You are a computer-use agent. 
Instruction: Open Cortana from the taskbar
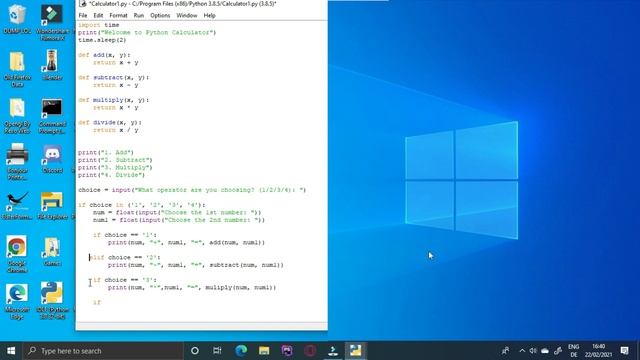click(x=195, y=351)
